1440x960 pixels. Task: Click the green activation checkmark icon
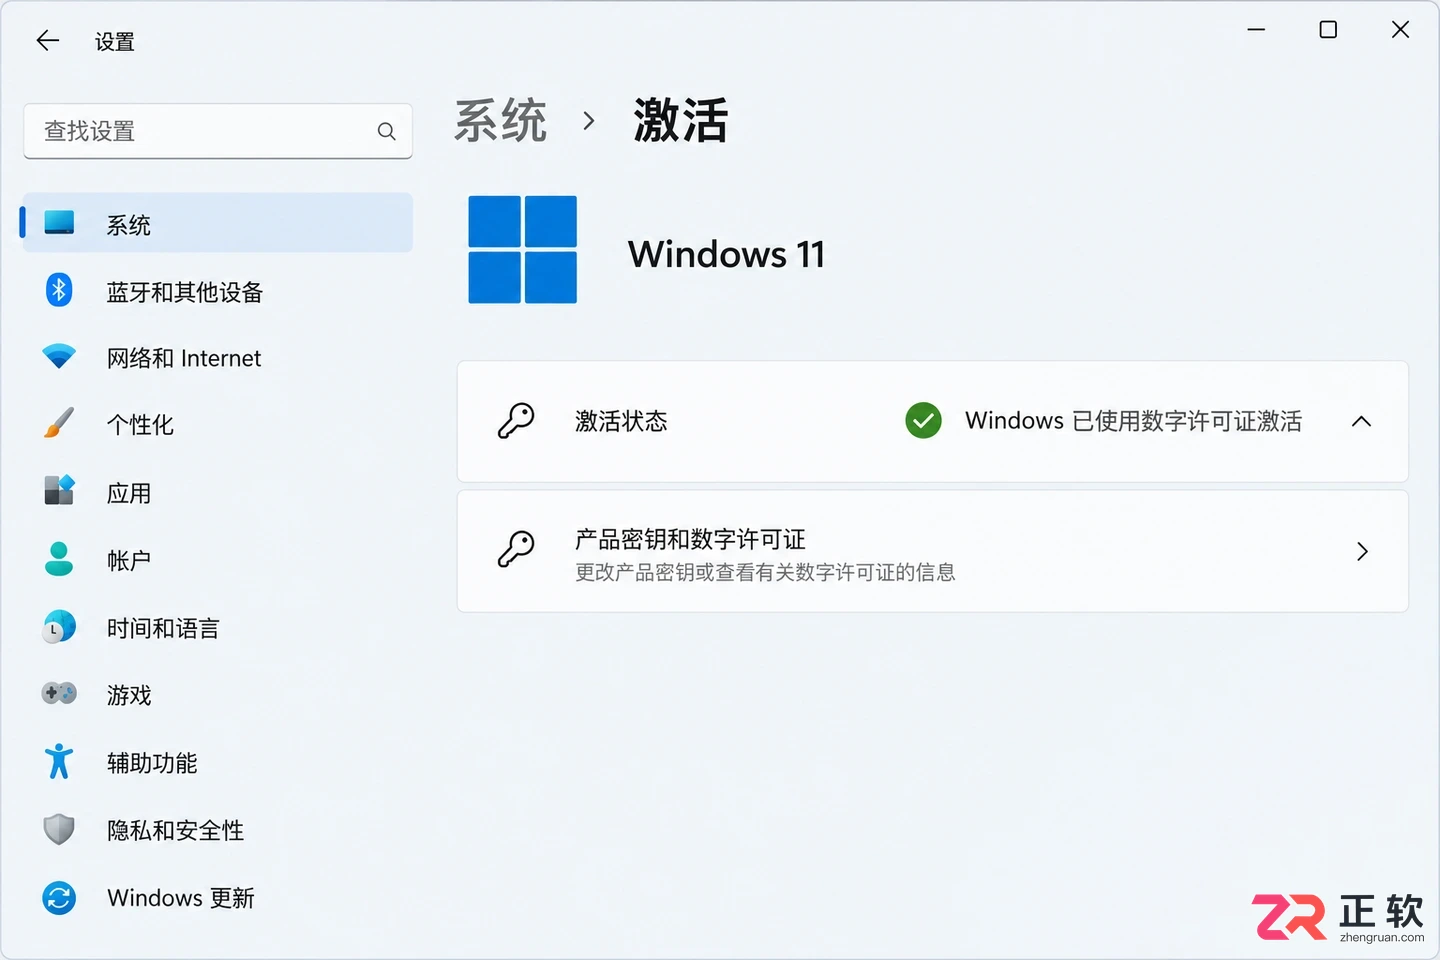pyautogui.click(x=923, y=421)
